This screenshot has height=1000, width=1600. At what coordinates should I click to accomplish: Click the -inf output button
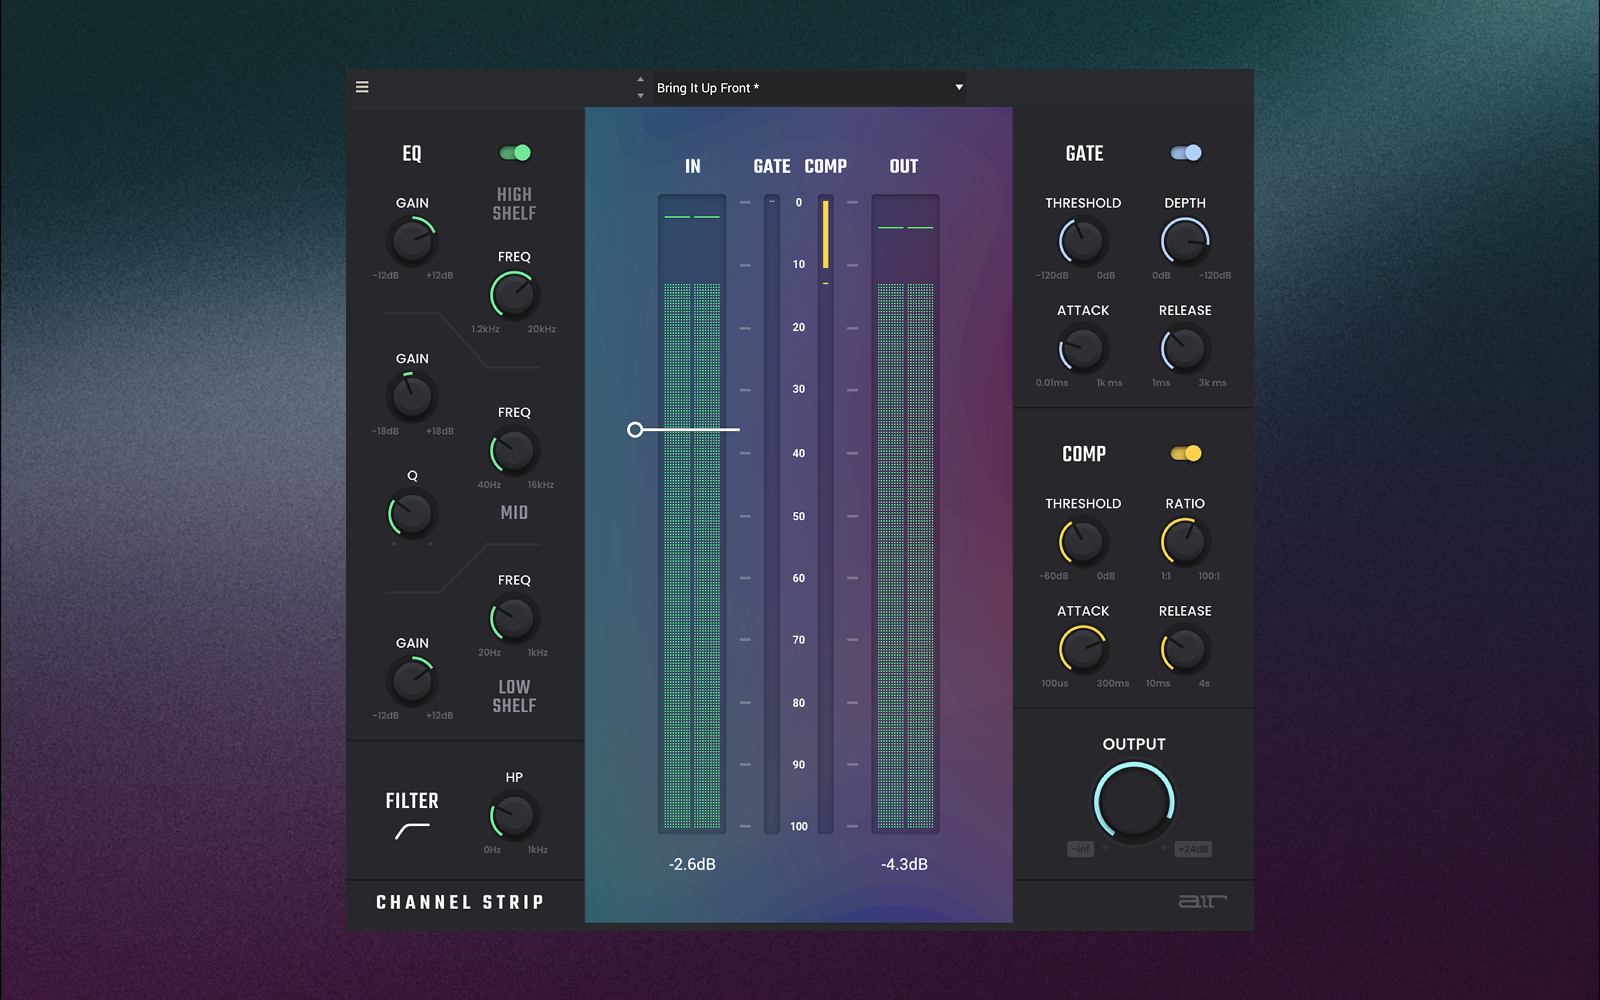click(1081, 849)
